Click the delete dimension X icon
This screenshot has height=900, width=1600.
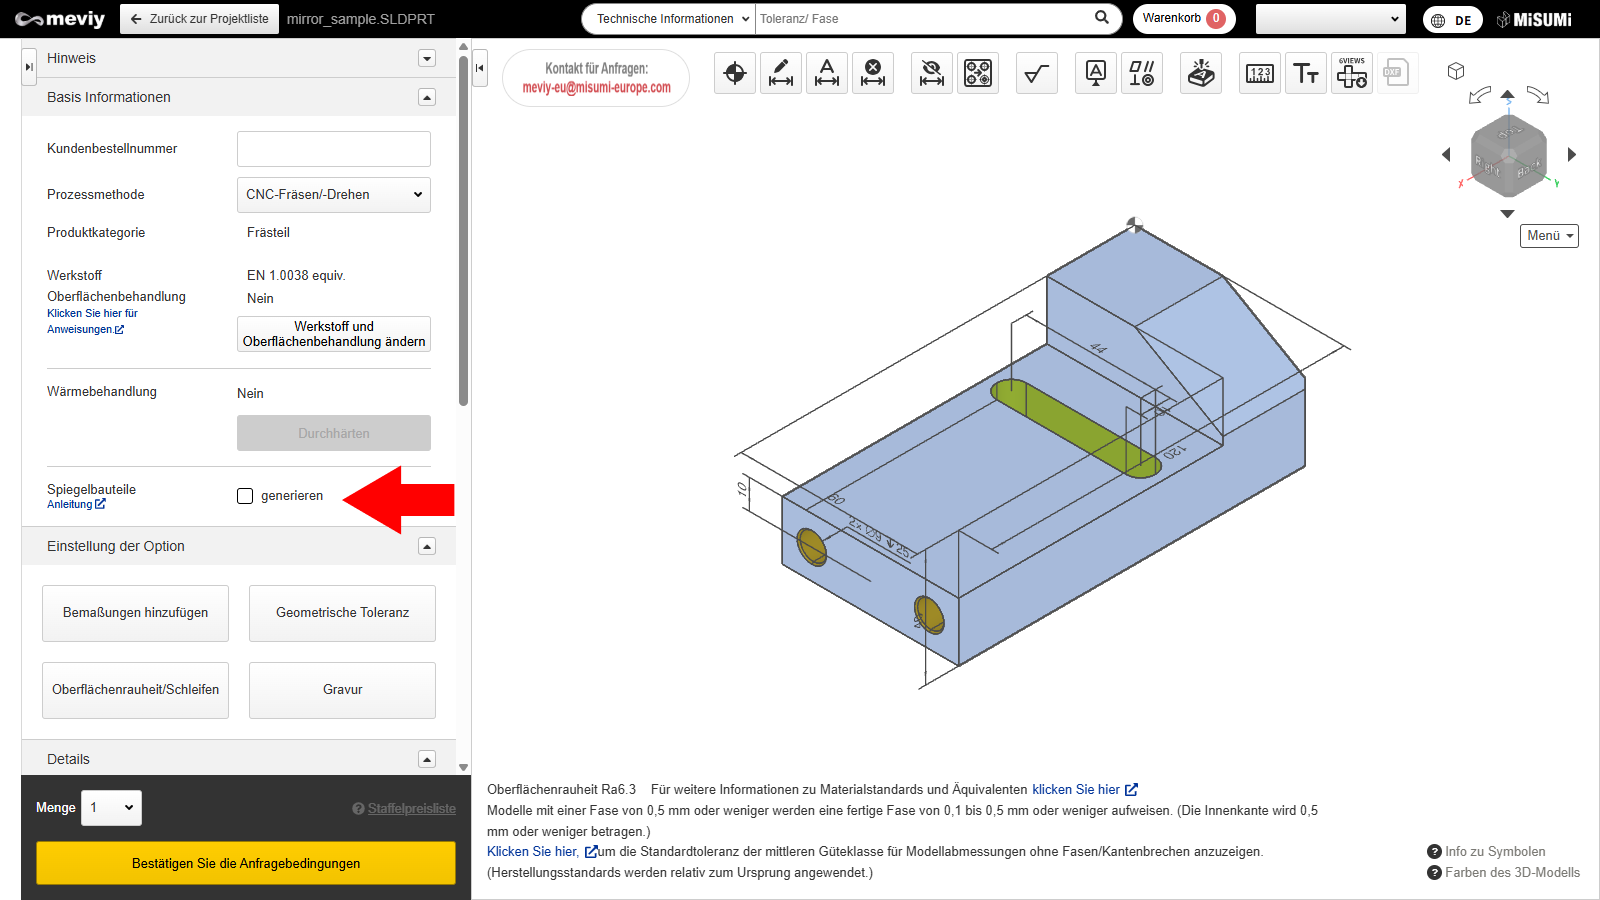[873, 73]
